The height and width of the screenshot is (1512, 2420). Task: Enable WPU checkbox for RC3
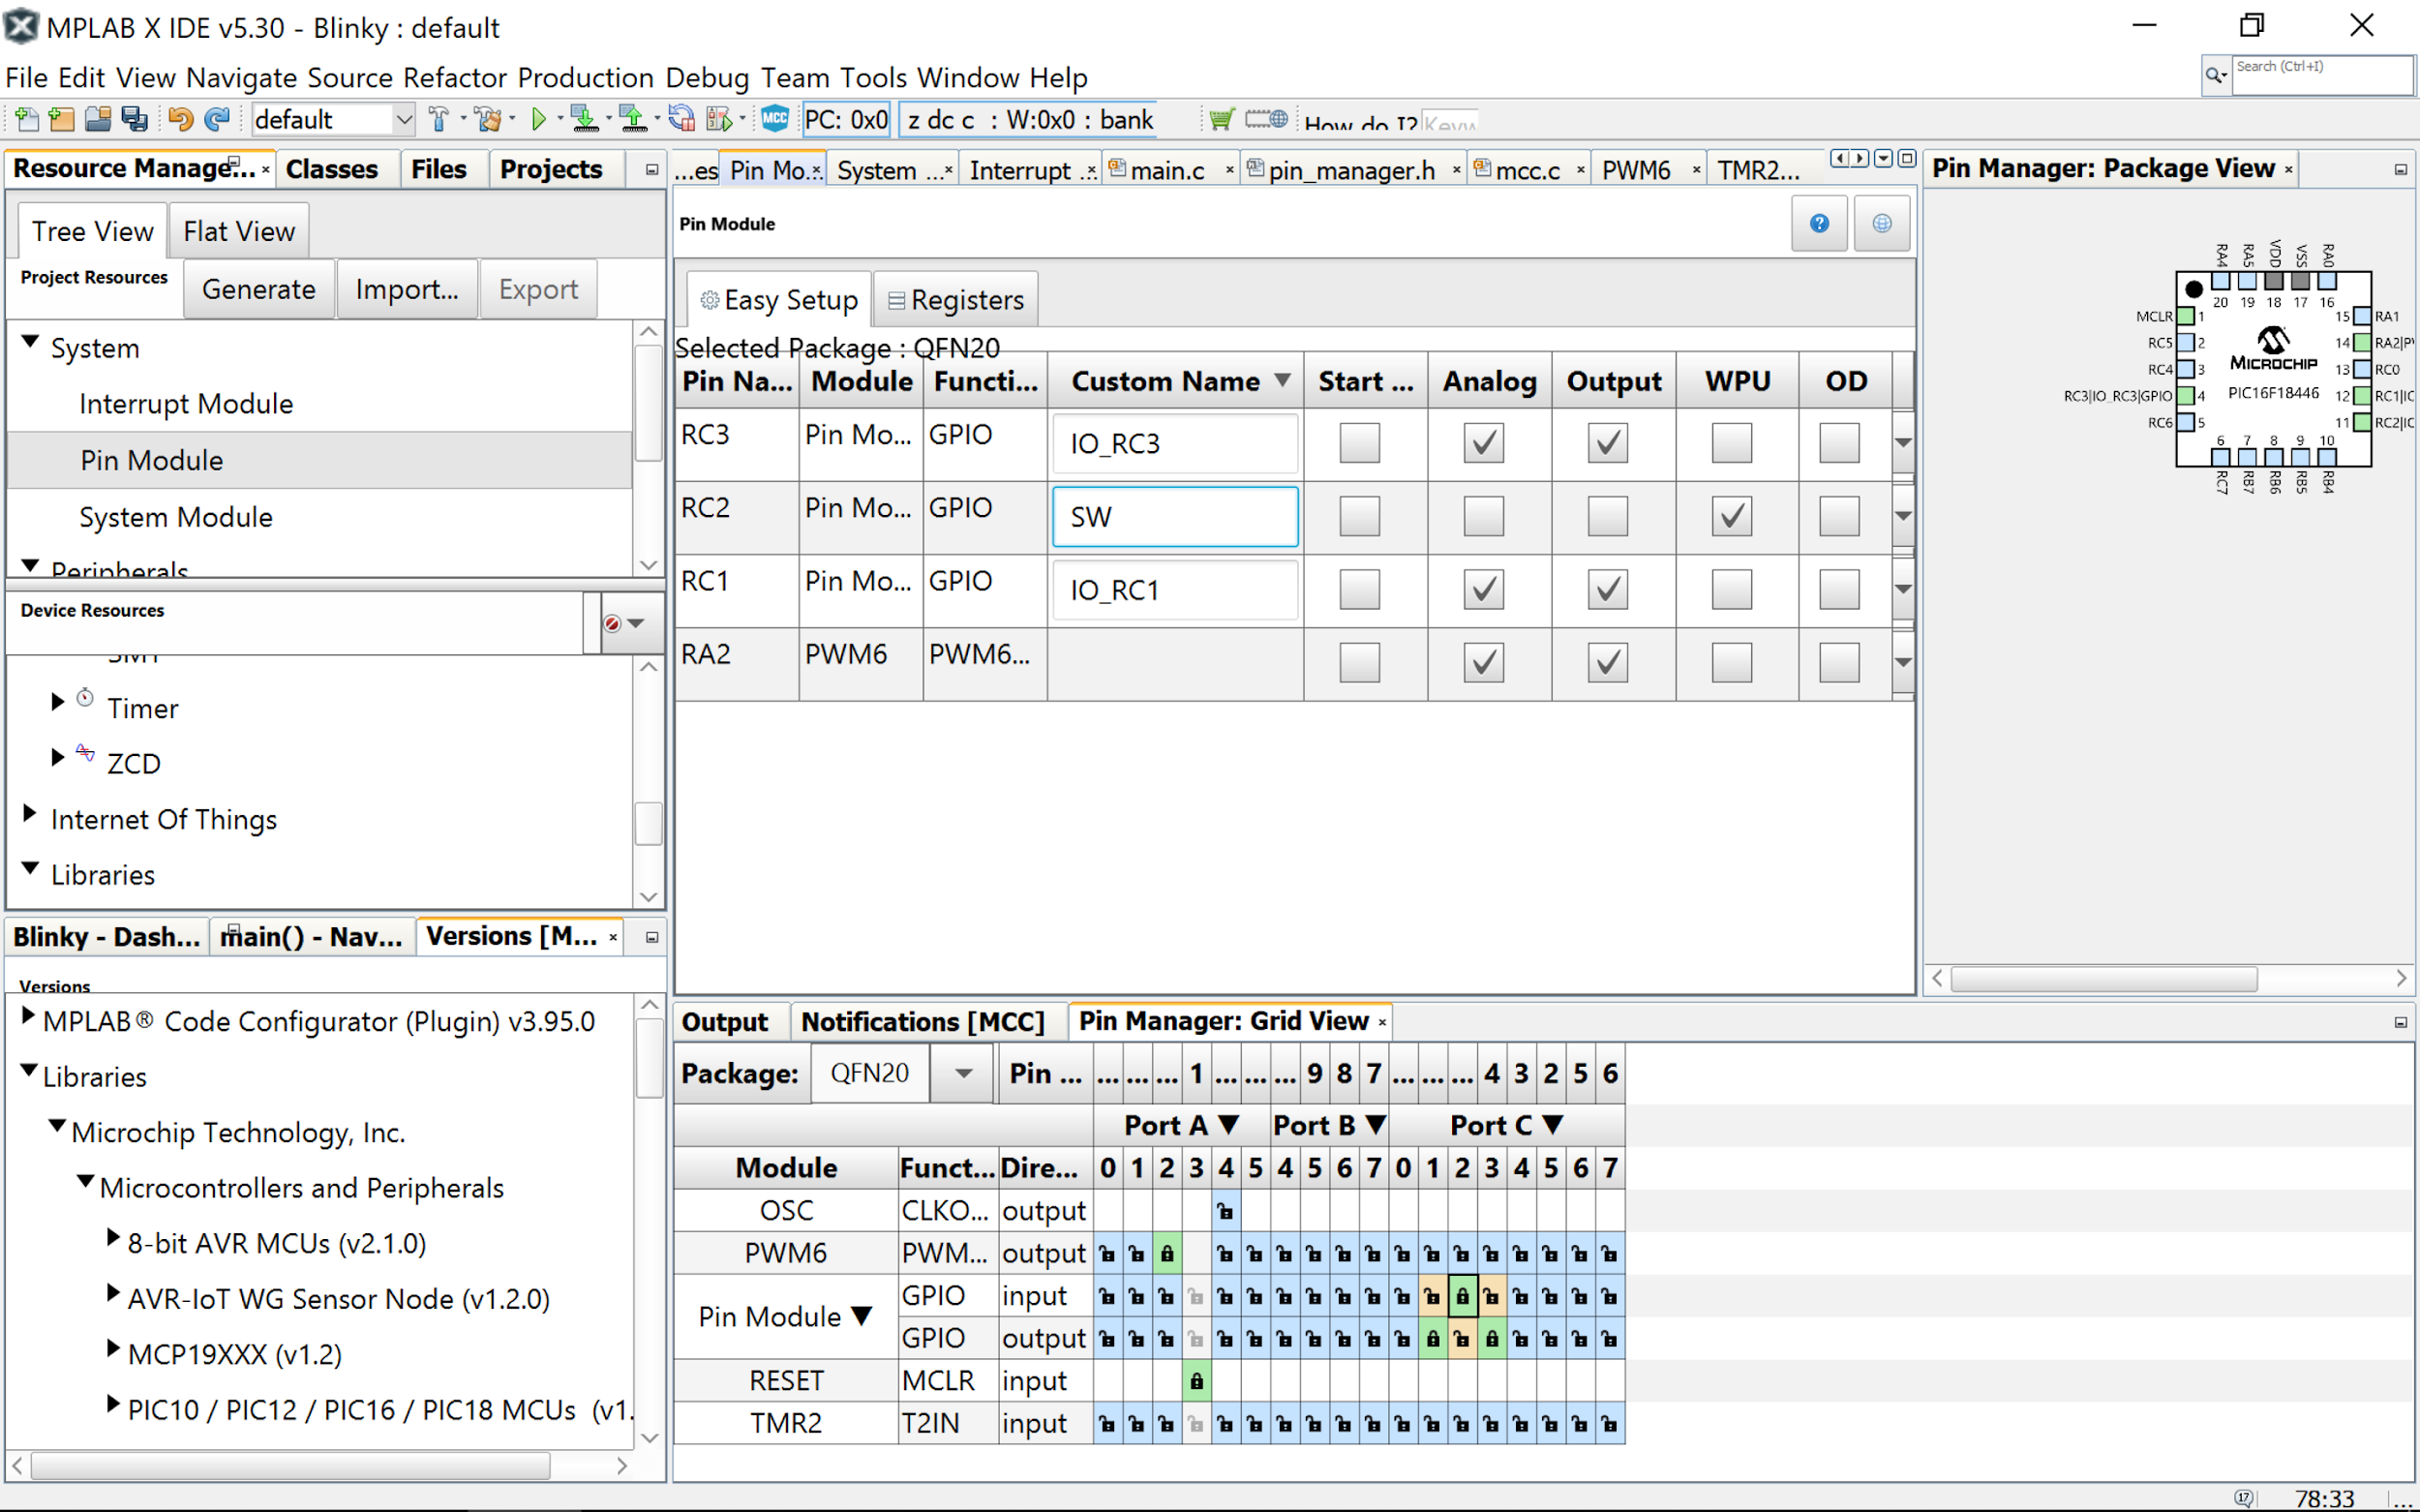pos(1732,443)
